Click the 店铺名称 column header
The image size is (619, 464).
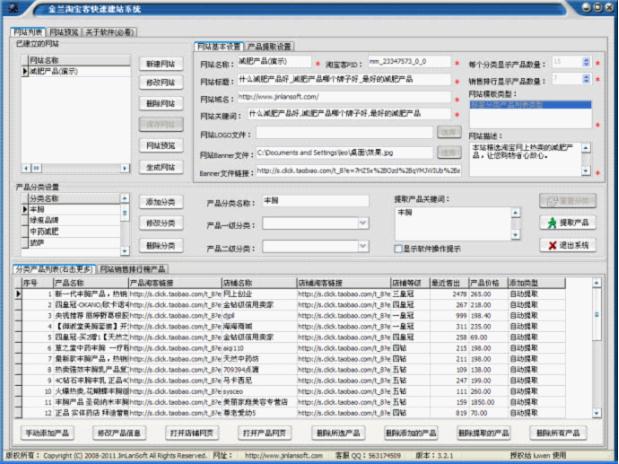pyautogui.click(x=259, y=283)
